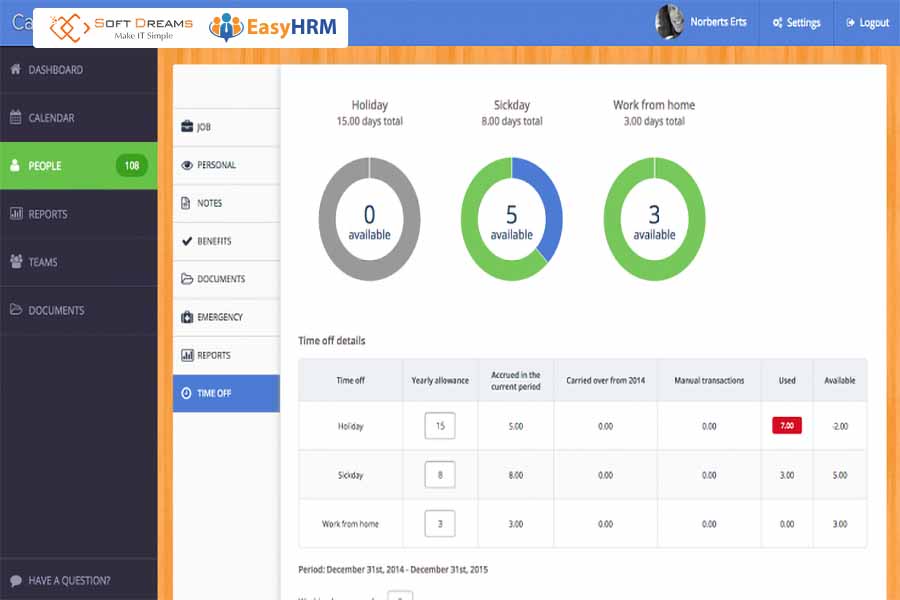900x600 pixels.
Task: Open the Dashboard menu item
Action: tap(79, 69)
